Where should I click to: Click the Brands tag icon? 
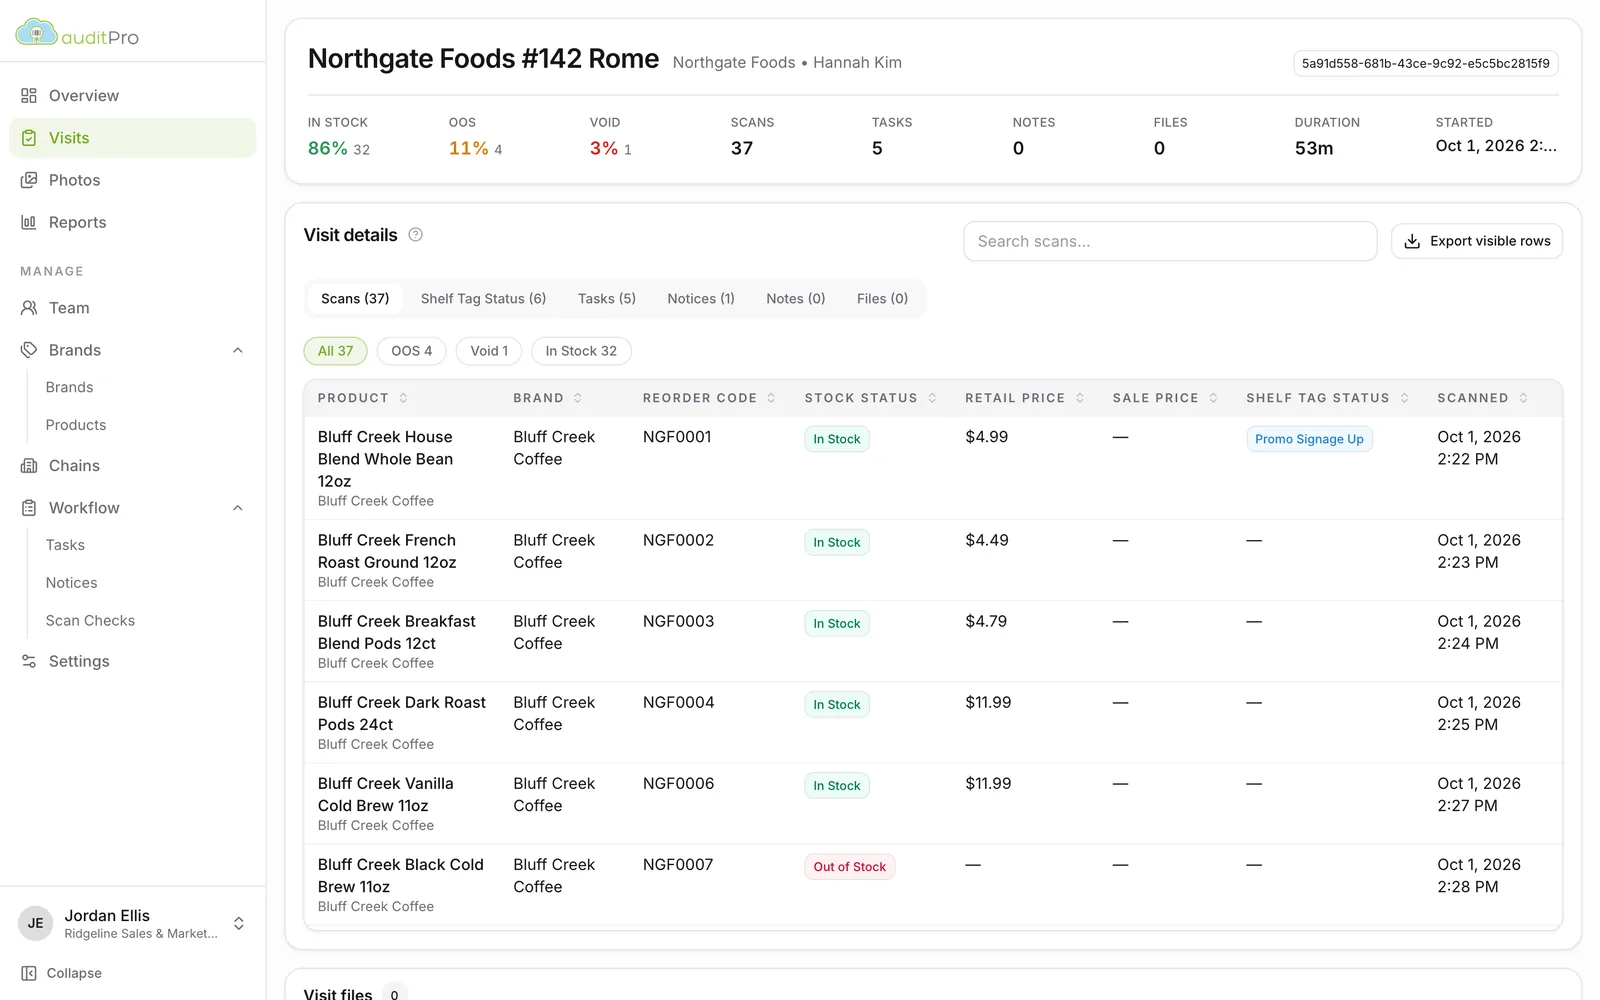pyautogui.click(x=29, y=350)
